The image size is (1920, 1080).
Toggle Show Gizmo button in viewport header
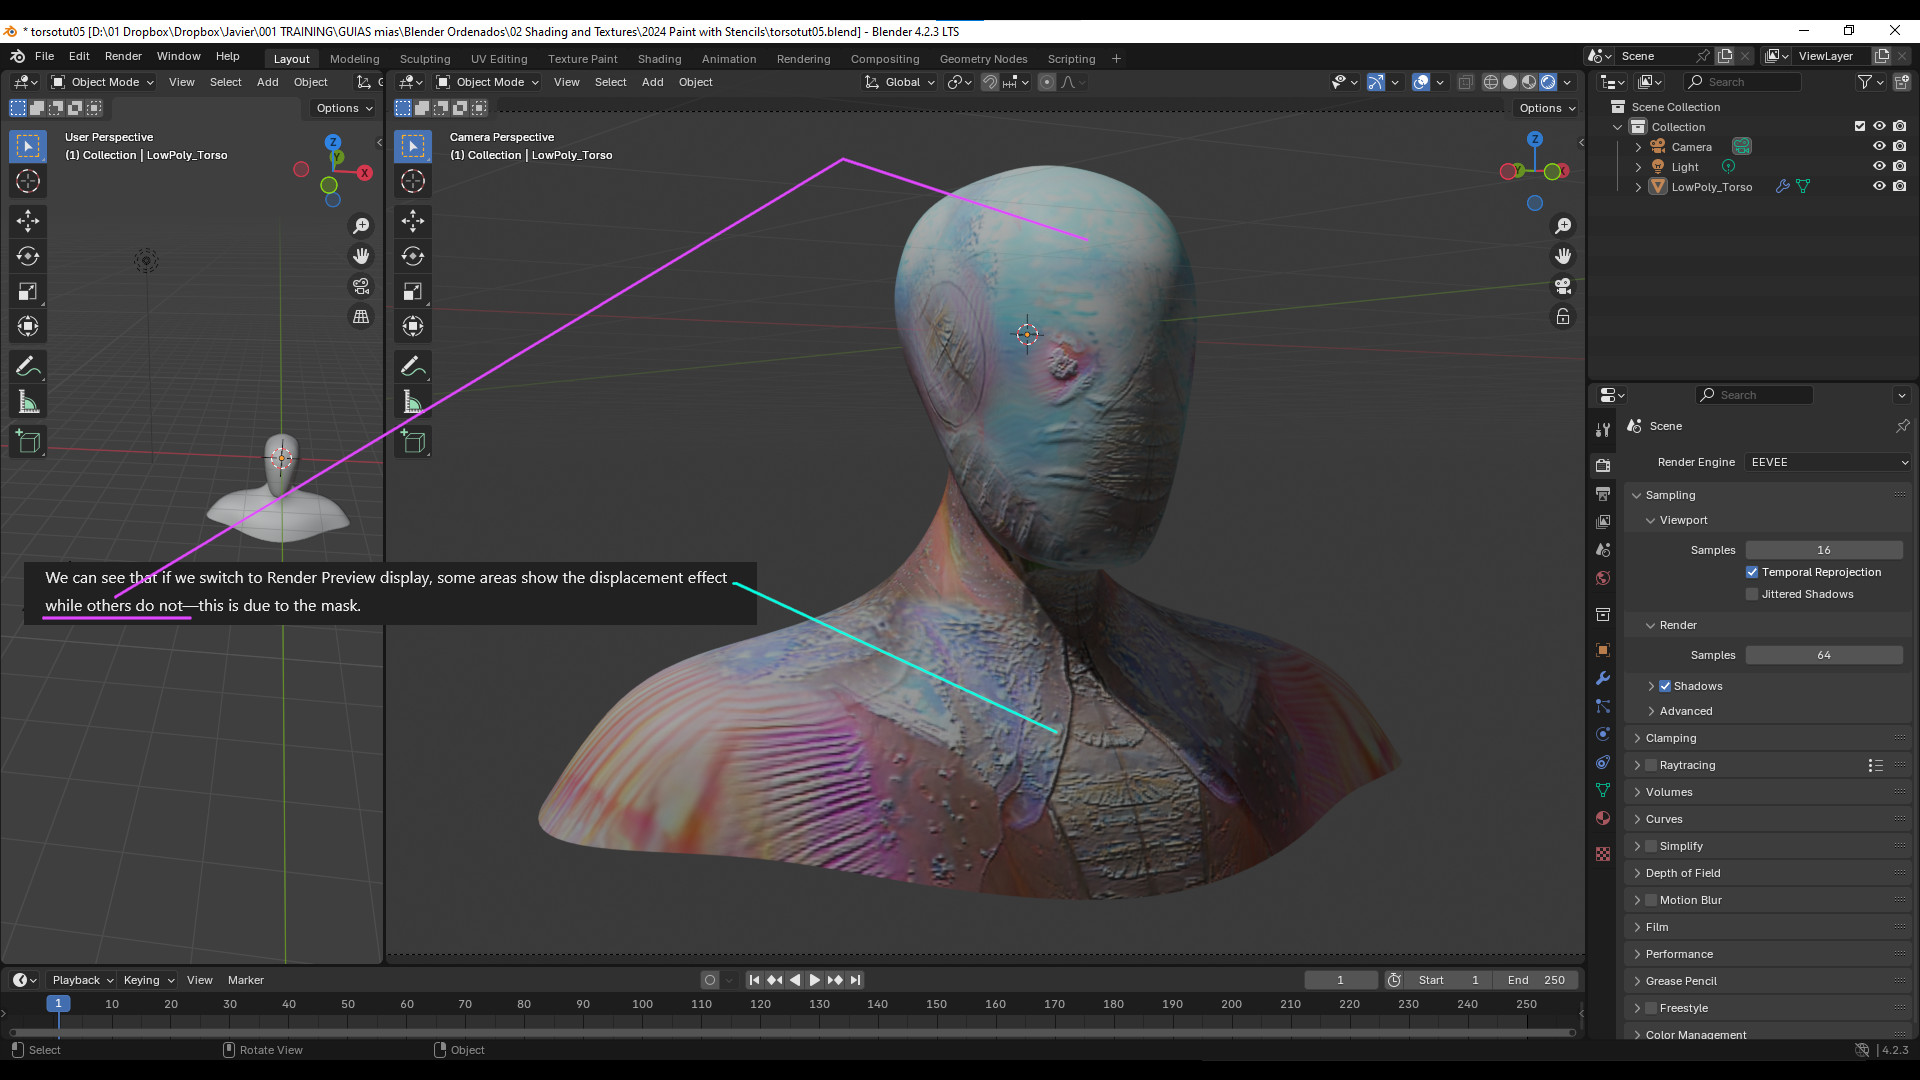click(x=1376, y=82)
